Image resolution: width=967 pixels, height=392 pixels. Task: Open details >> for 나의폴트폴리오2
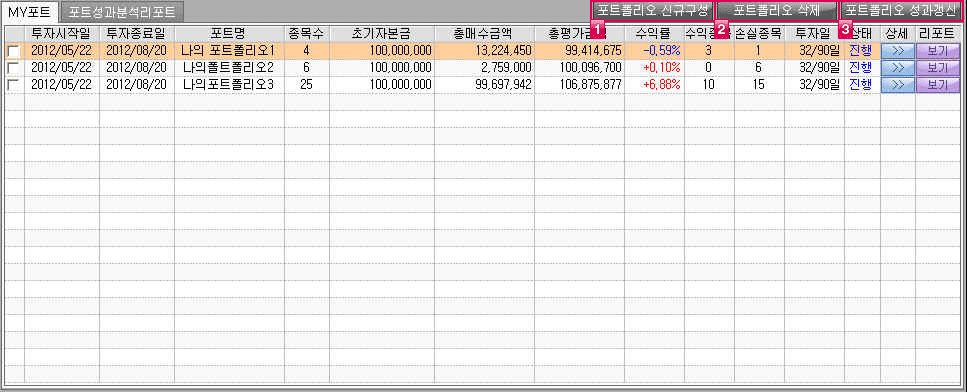897,67
